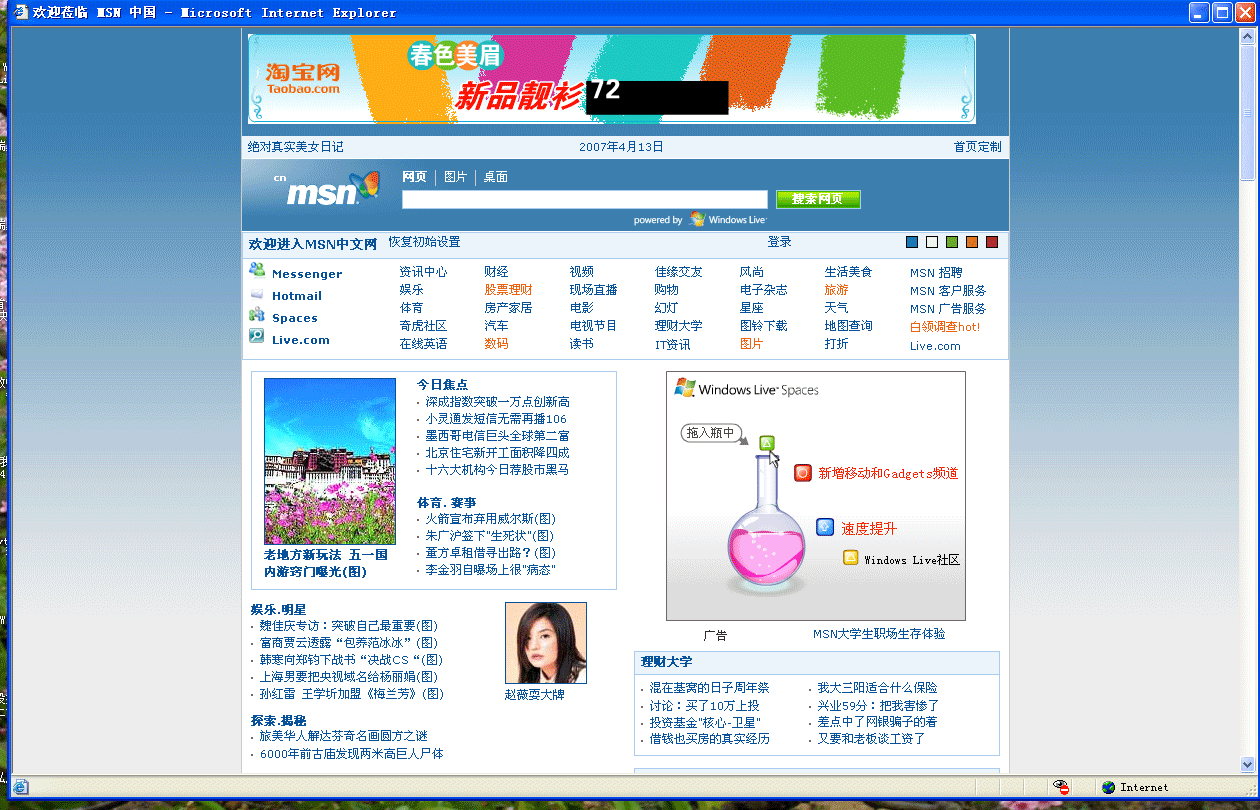Open 火箭宣布弃用威尔斯(图) story
This screenshot has width=1260, height=810.
(491, 519)
